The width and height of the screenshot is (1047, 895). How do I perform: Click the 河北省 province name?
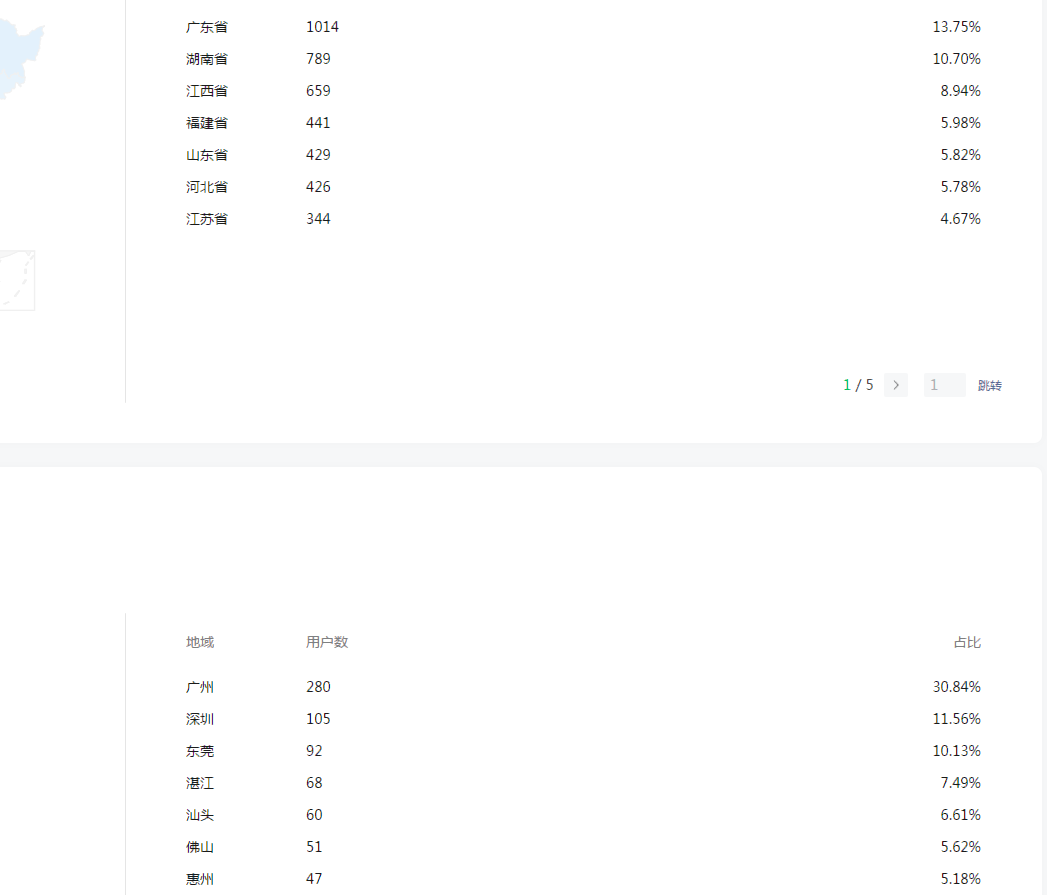(207, 187)
